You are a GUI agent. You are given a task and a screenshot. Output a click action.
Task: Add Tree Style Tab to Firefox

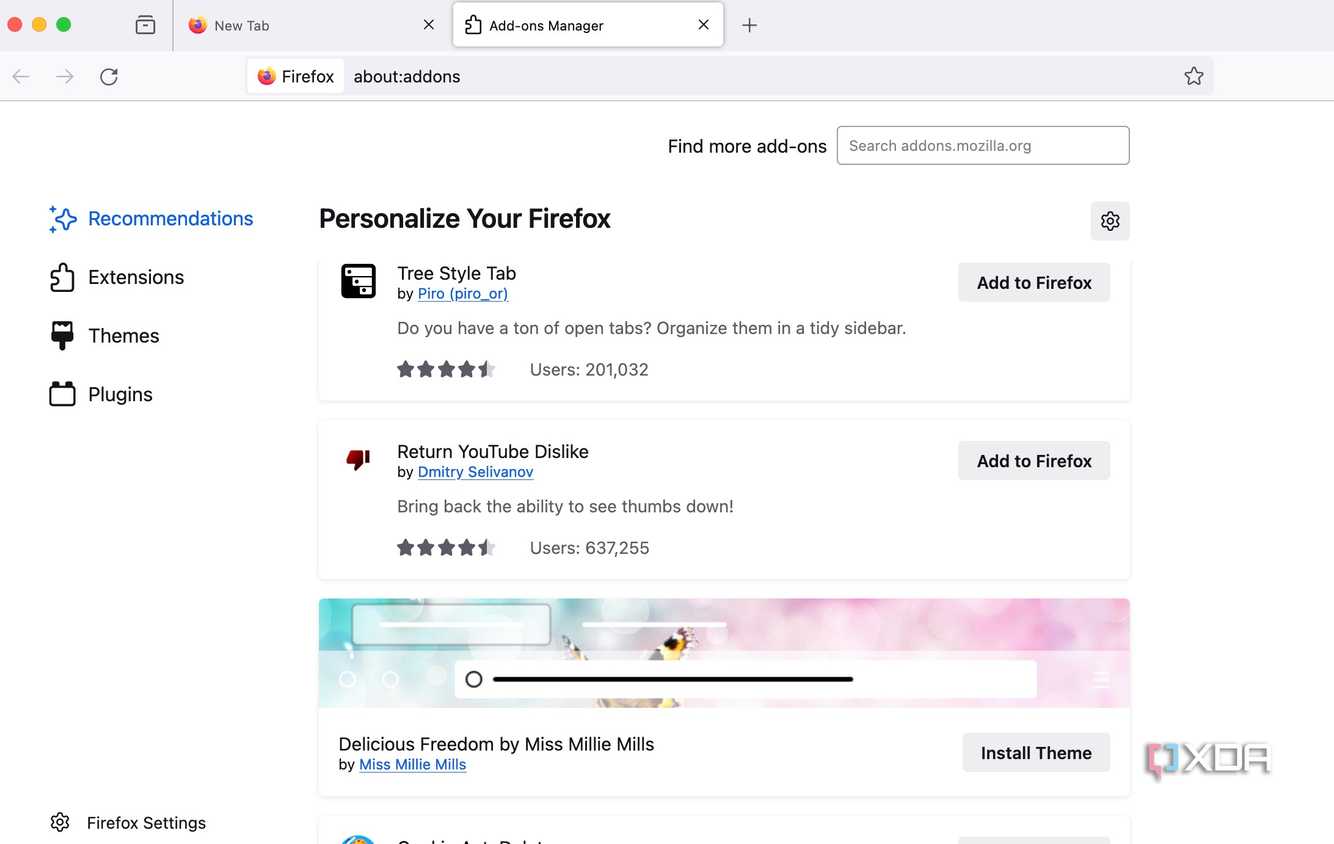[x=1034, y=283]
